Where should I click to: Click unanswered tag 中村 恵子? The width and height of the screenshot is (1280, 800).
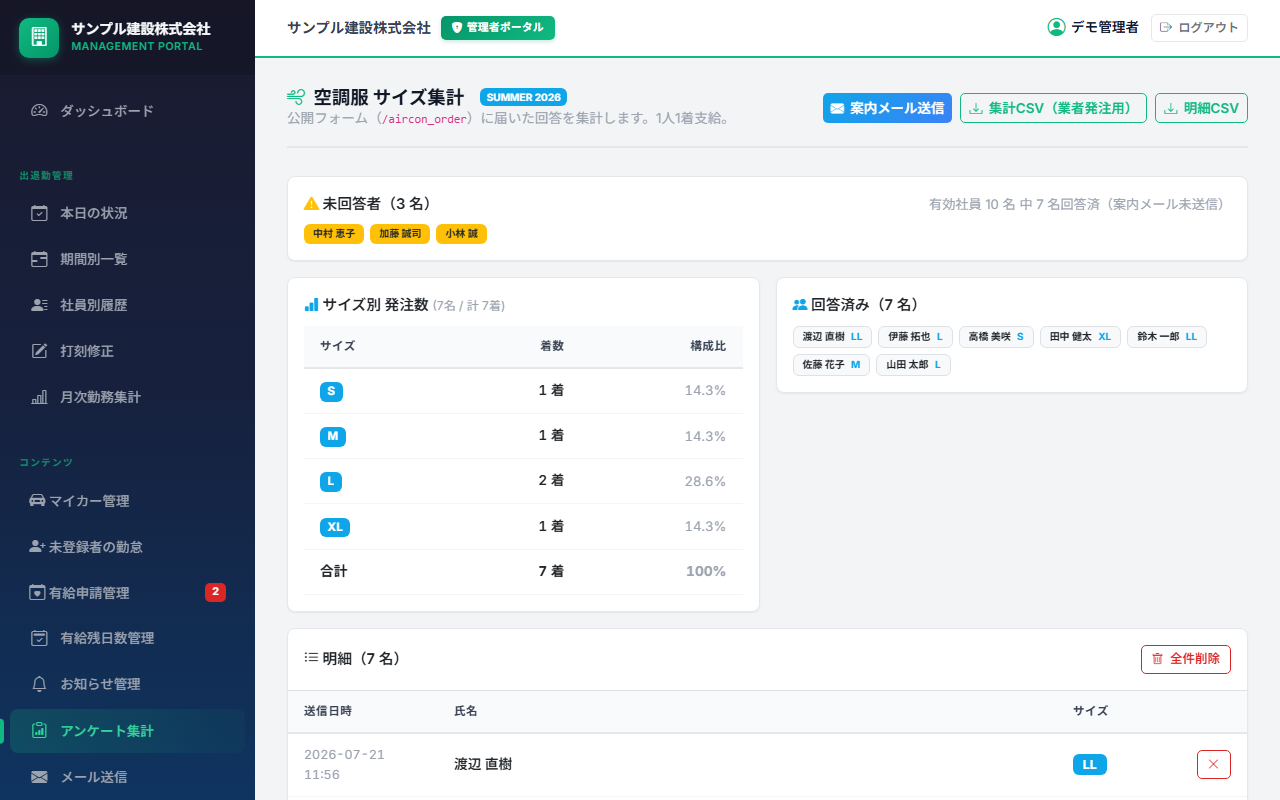334,234
